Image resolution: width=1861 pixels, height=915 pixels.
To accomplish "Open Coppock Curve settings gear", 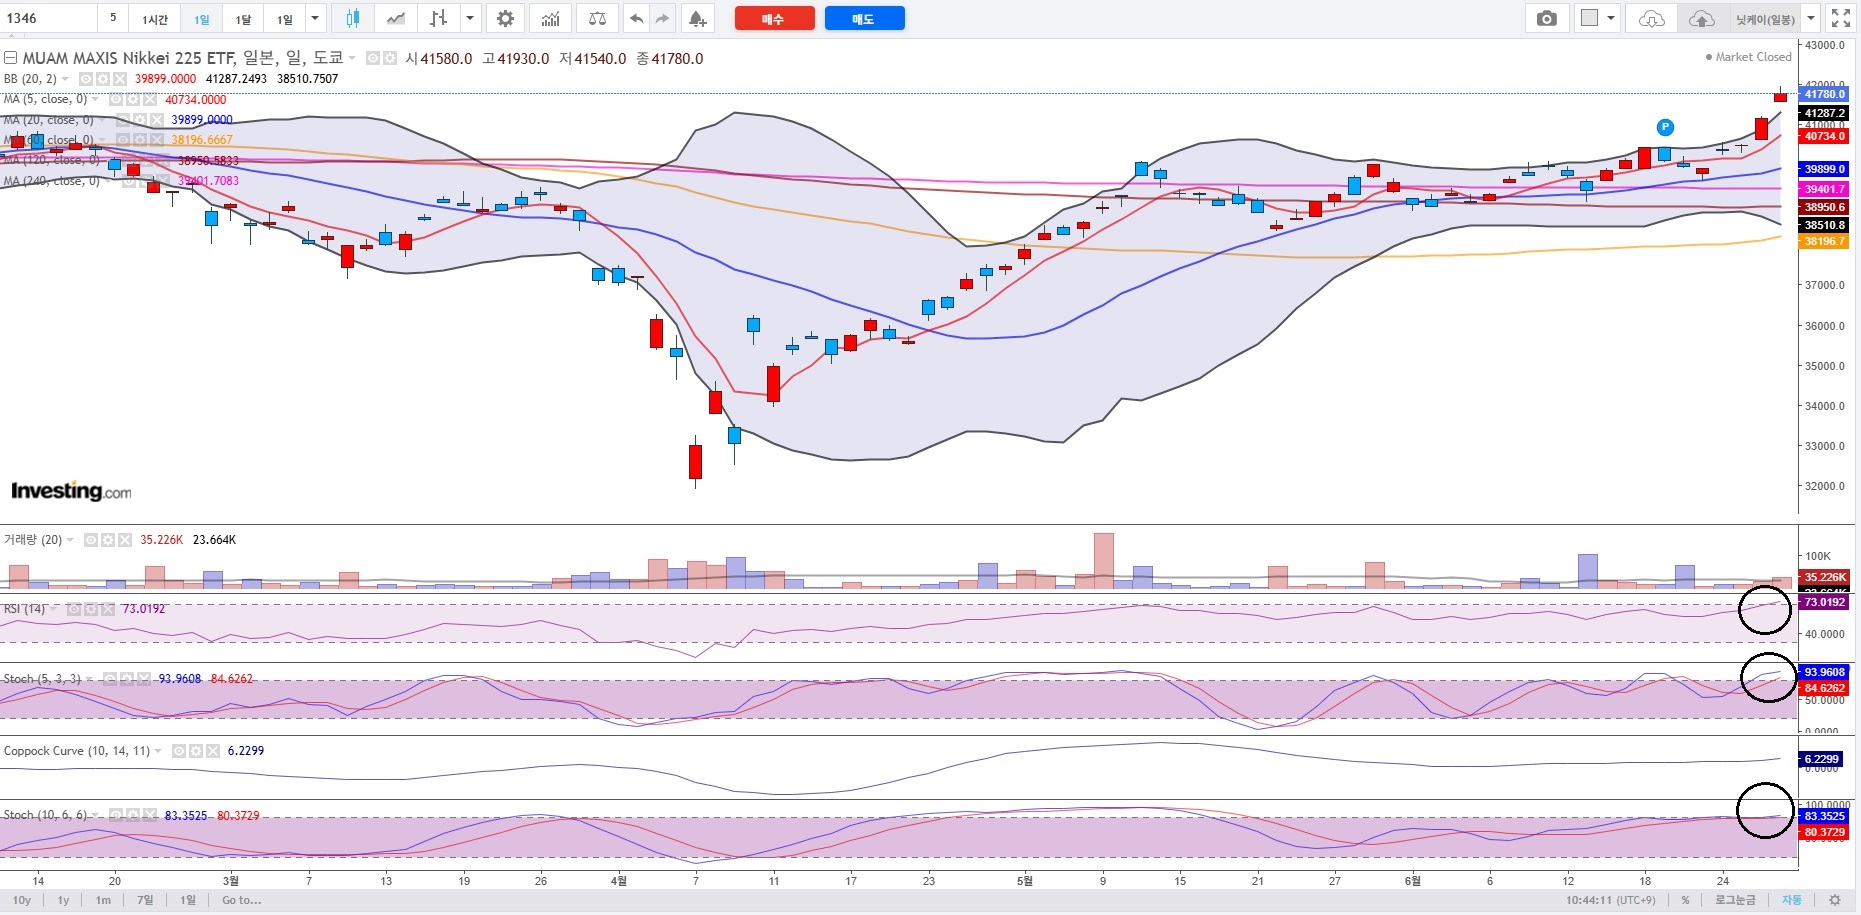I will click(x=196, y=751).
